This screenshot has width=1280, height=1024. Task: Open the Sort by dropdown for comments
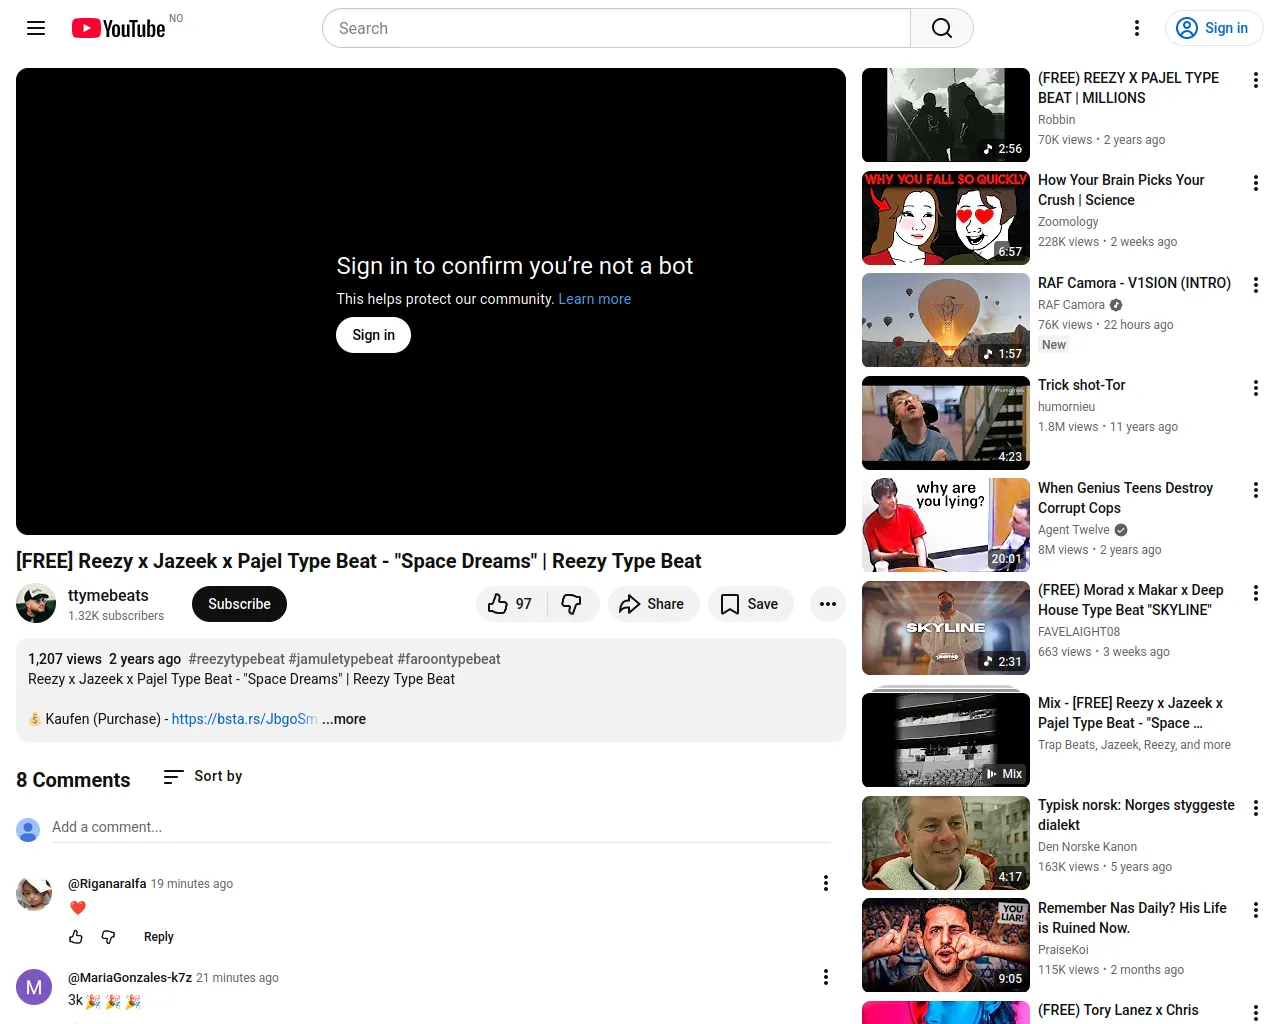(x=201, y=776)
